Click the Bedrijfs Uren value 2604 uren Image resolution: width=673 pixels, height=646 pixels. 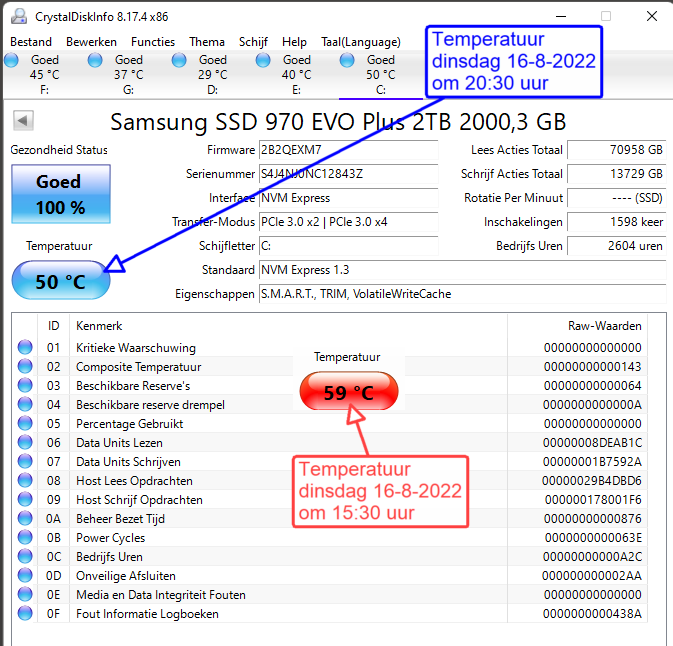click(x=617, y=246)
